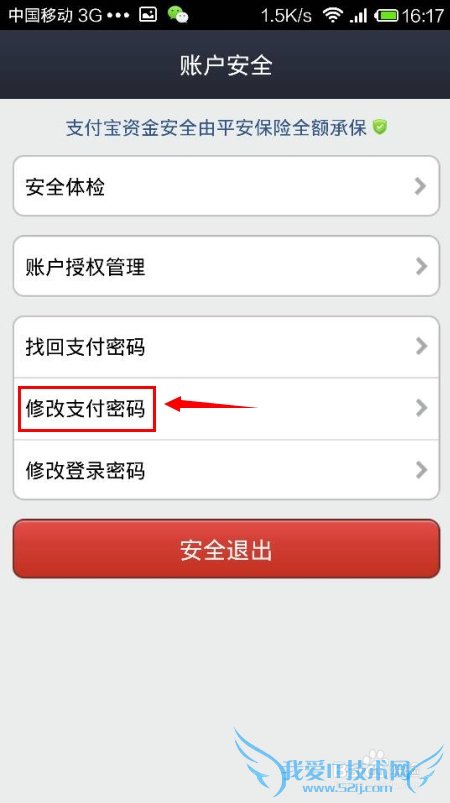Image resolution: width=450 pixels, height=803 pixels.
Task: Open the 账户授权管理 menu item
Action: 226,266
